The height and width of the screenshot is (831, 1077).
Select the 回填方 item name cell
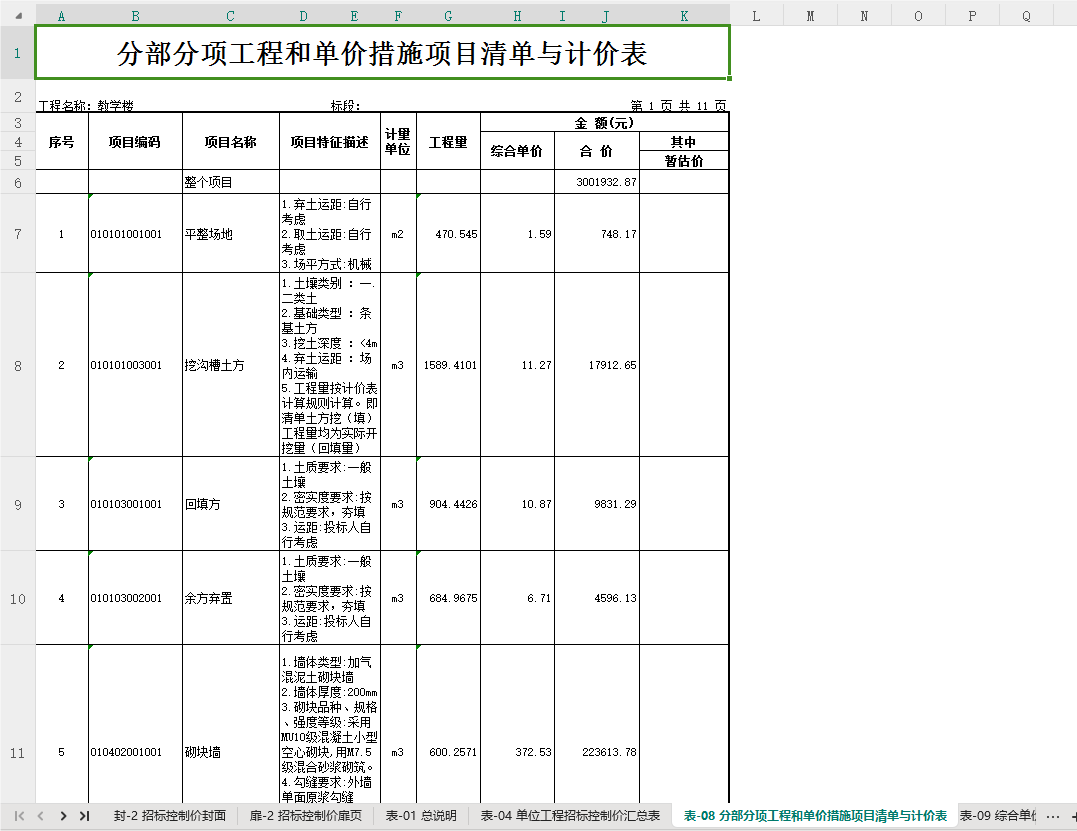pos(230,503)
